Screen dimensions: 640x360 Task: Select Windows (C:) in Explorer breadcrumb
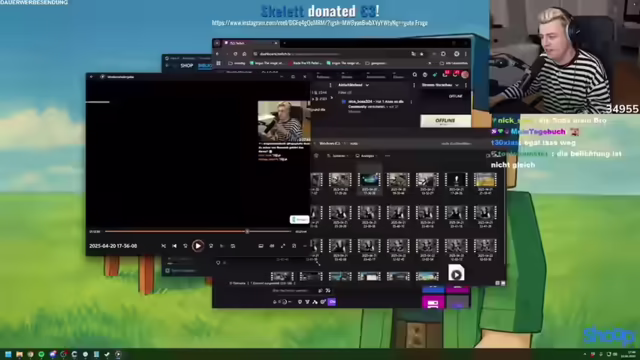pyautogui.click(x=330, y=144)
